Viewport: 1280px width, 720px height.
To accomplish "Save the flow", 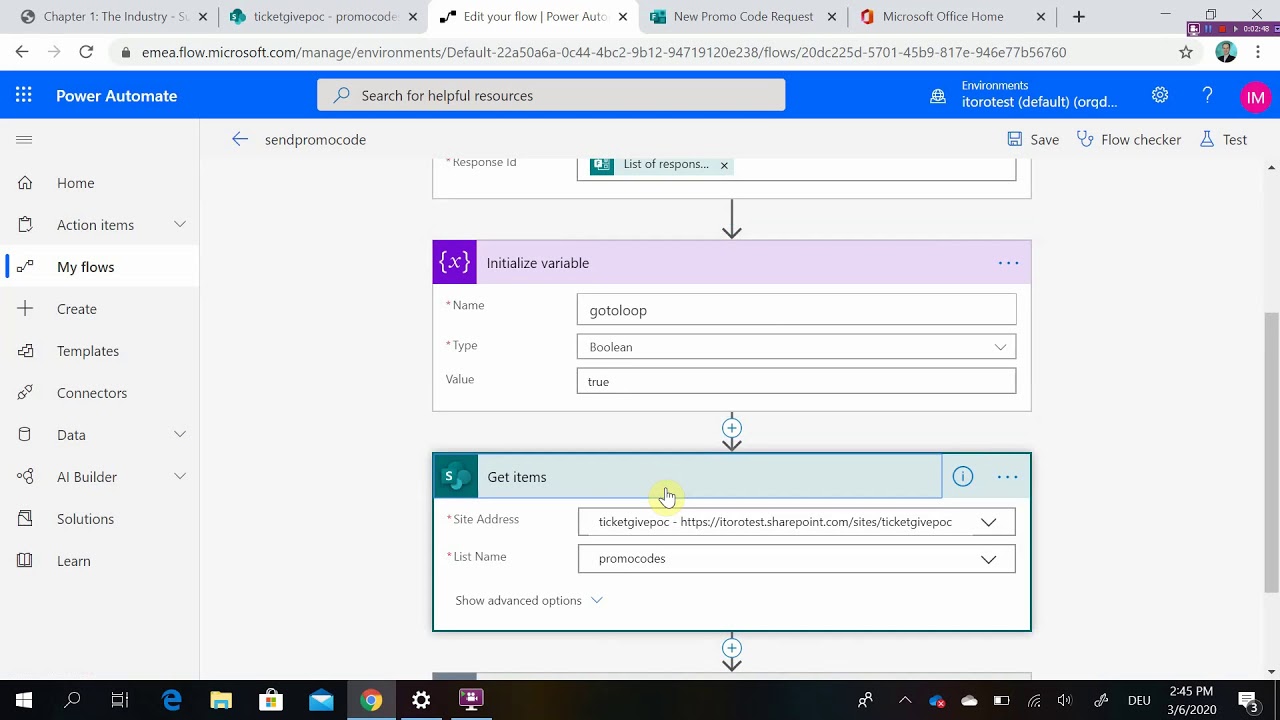I will point(1033,140).
